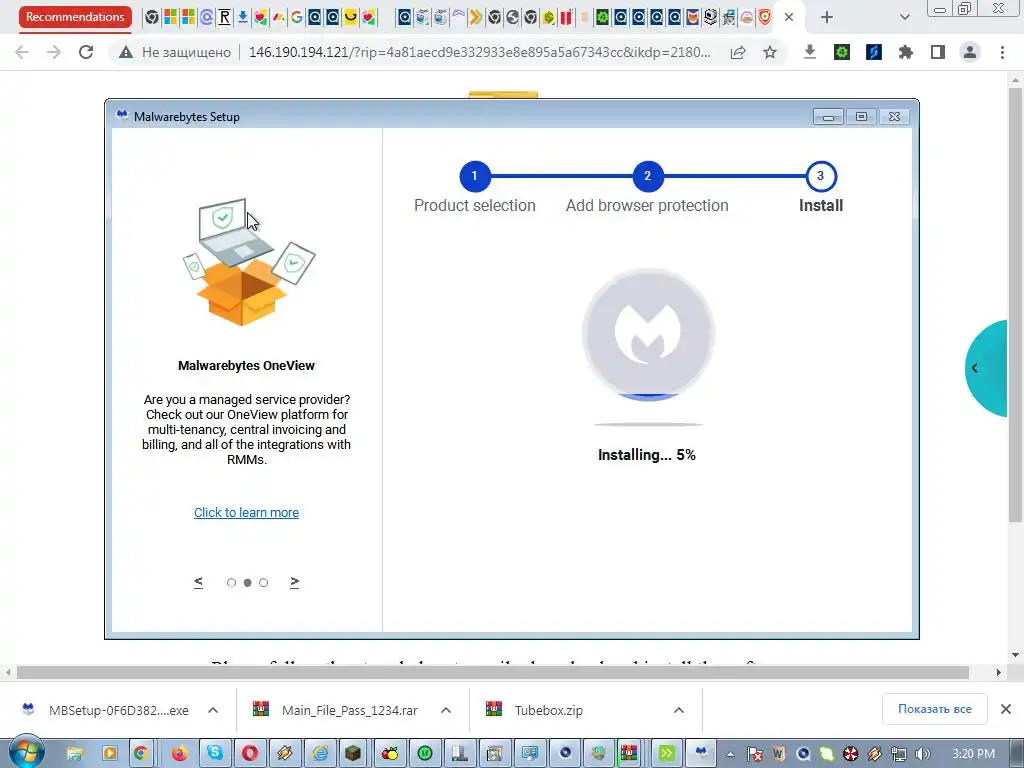Open a new browser tab
This screenshot has height=768, width=1024.
point(827,18)
